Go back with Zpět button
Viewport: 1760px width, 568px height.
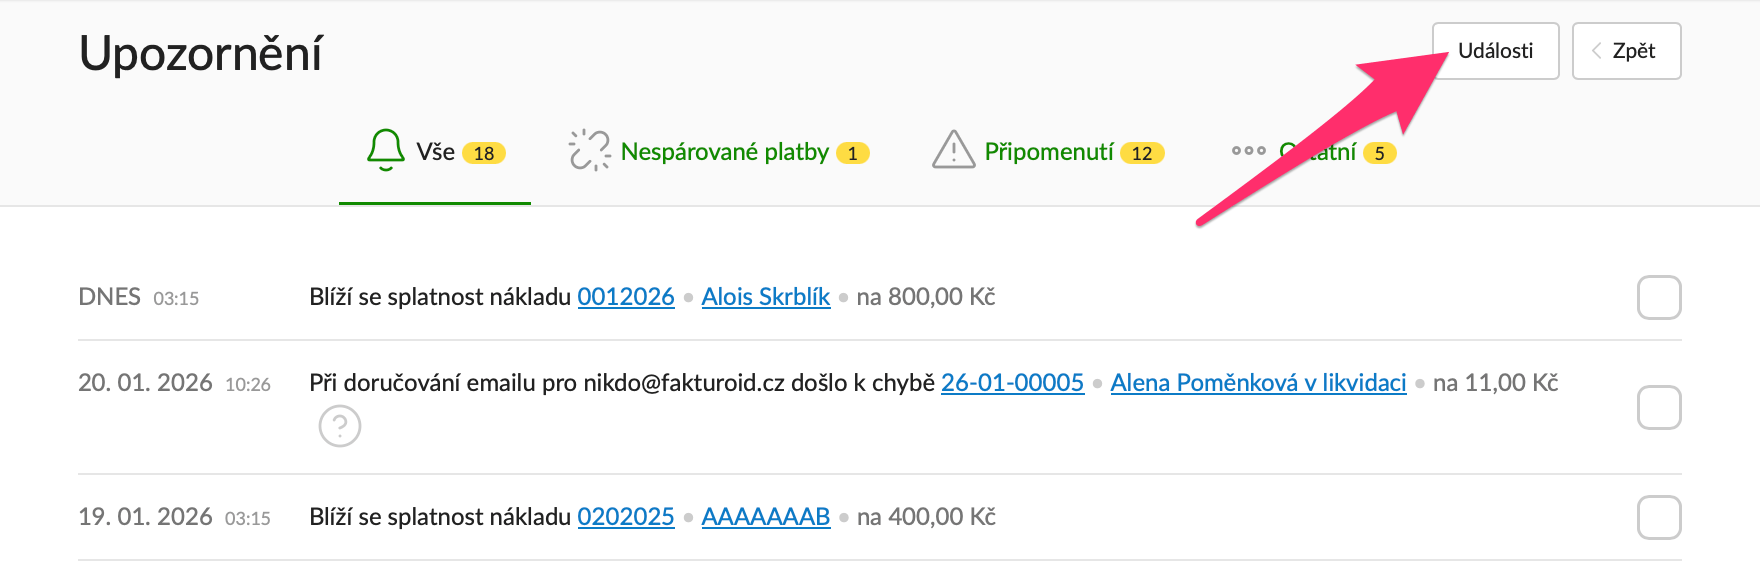click(x=1626, y=51)
